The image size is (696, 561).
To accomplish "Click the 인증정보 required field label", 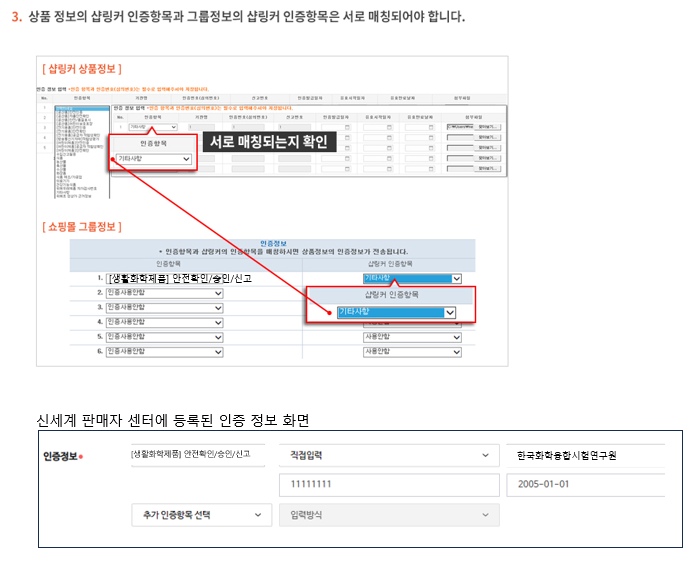I will (x=62, y=456).
